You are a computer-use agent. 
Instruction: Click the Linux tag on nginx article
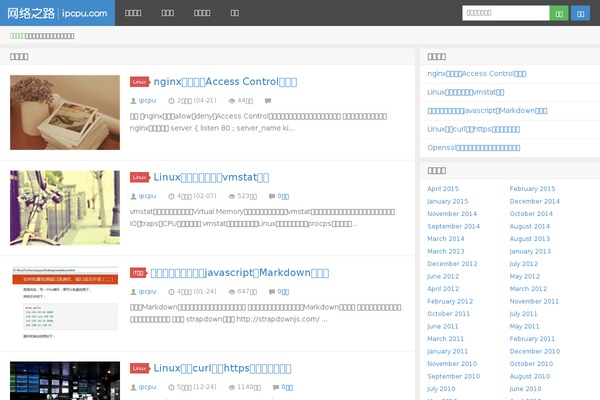tap(139, 82)
